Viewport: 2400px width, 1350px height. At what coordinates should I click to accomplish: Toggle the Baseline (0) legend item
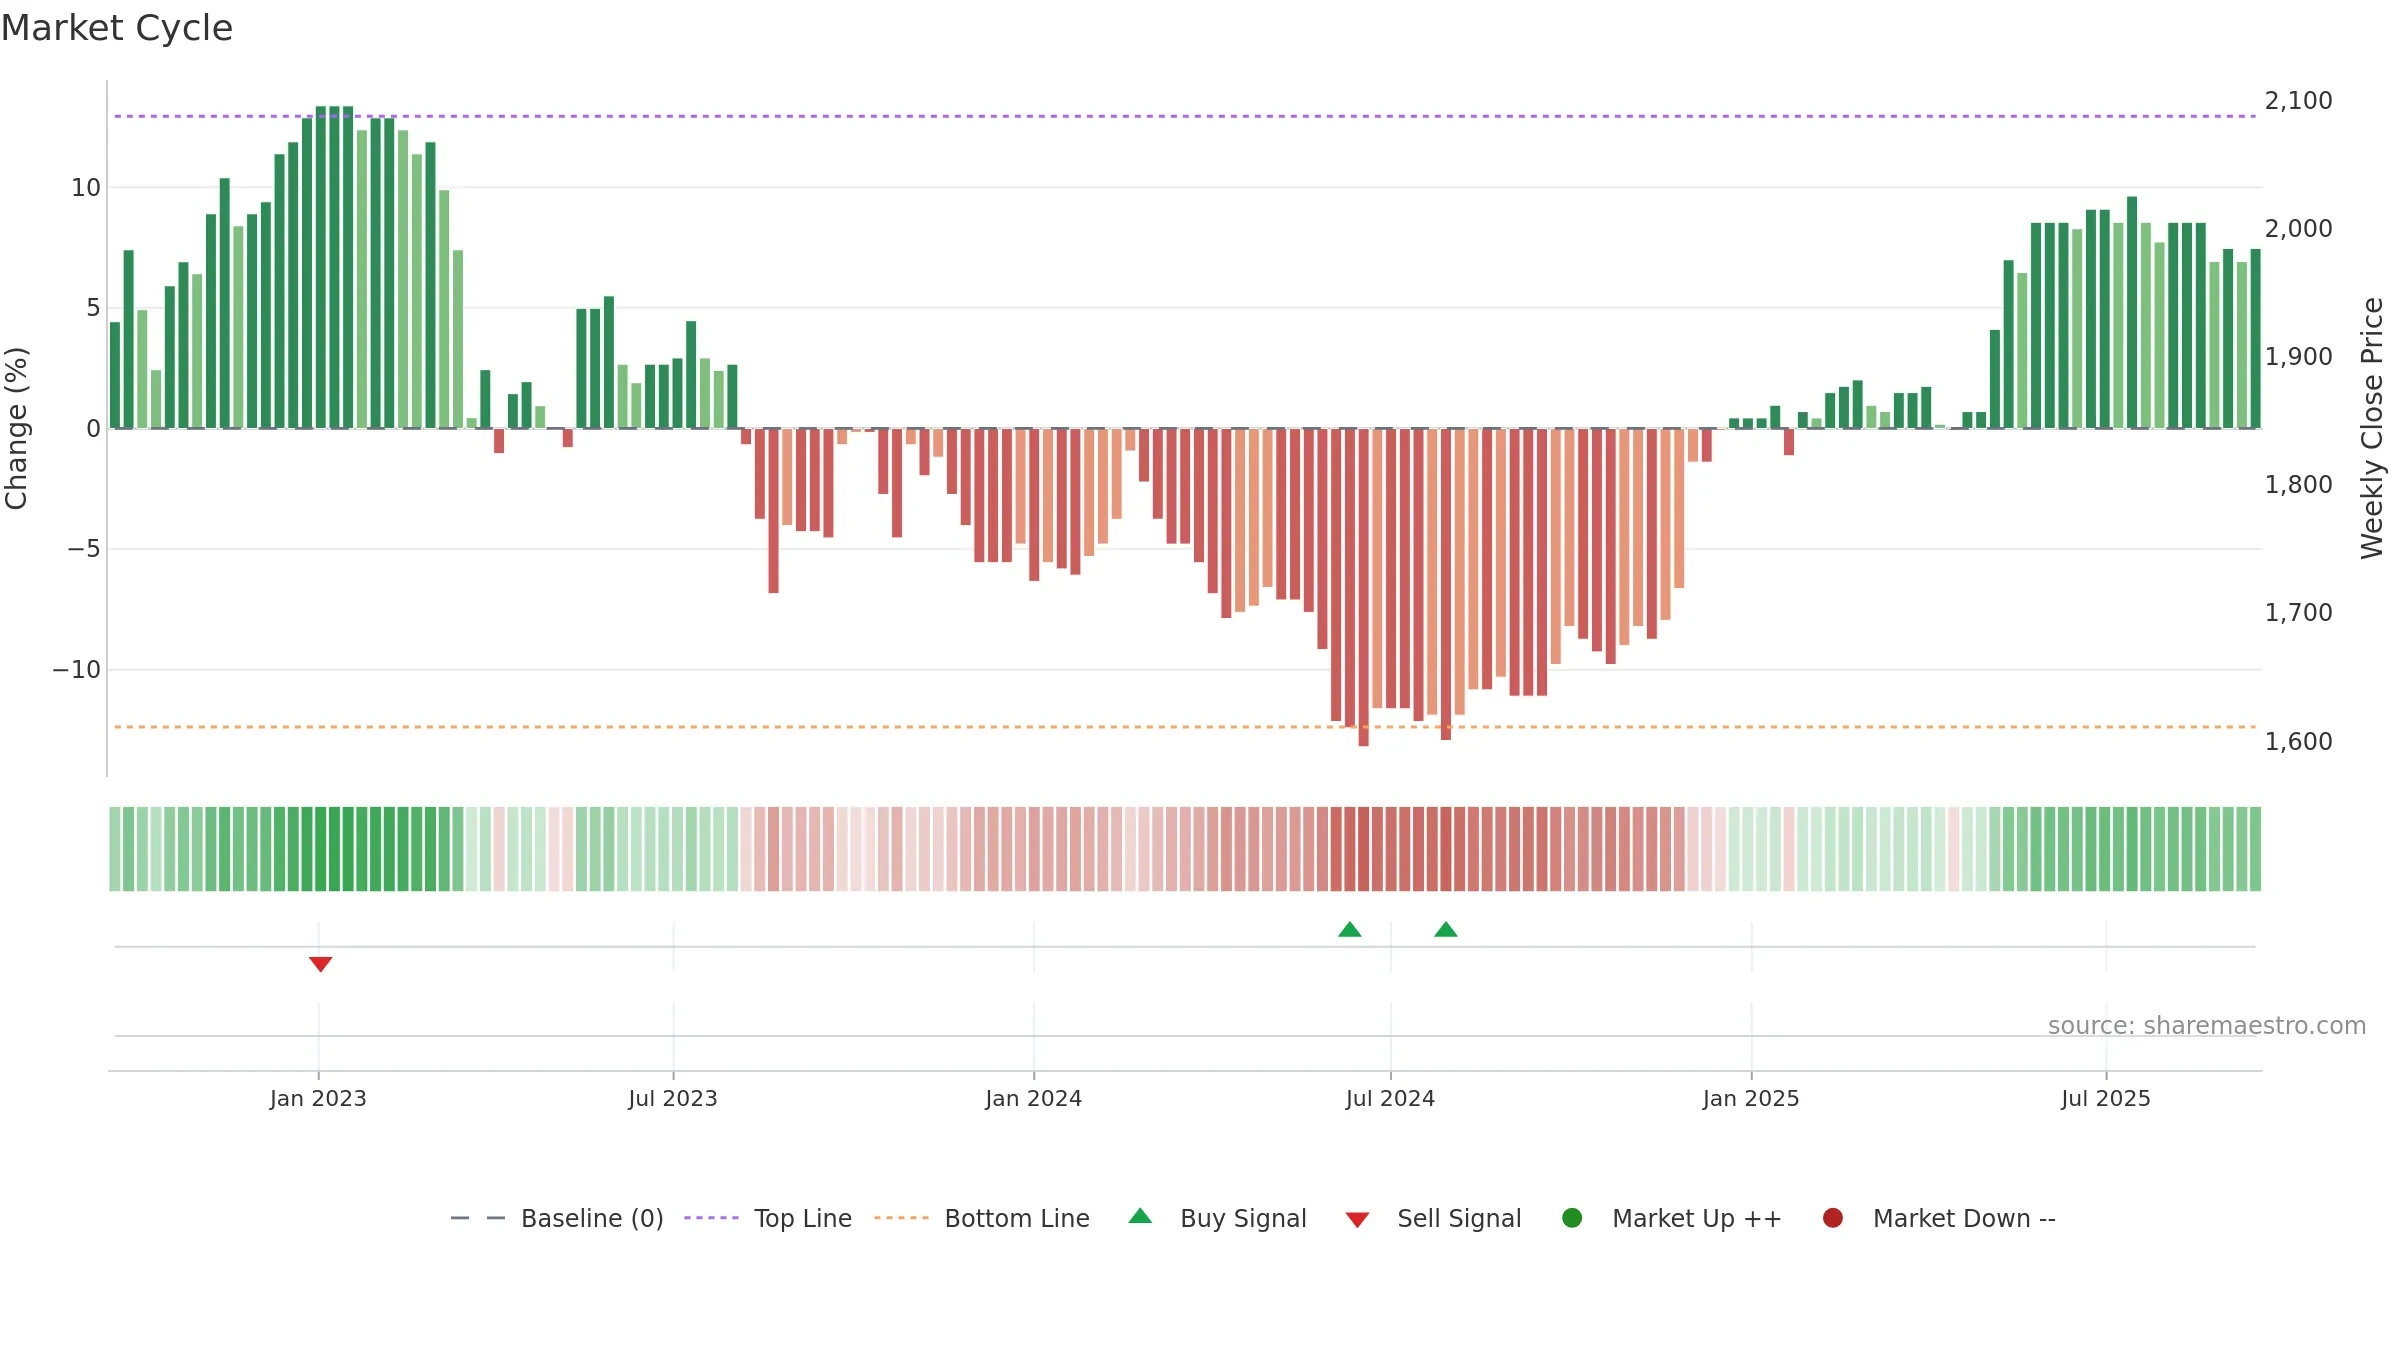(557, 1218)
